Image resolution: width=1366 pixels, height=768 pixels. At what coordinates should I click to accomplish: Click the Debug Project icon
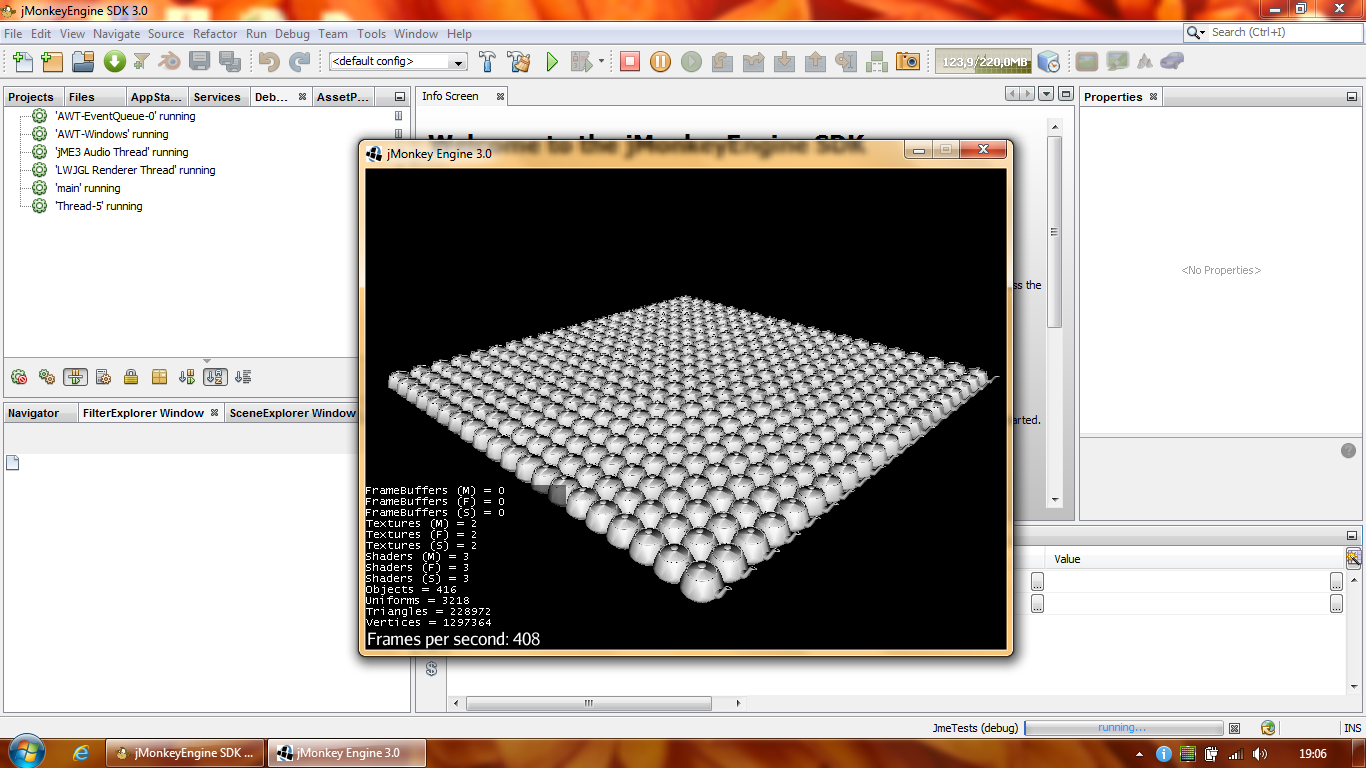point(581,62)
